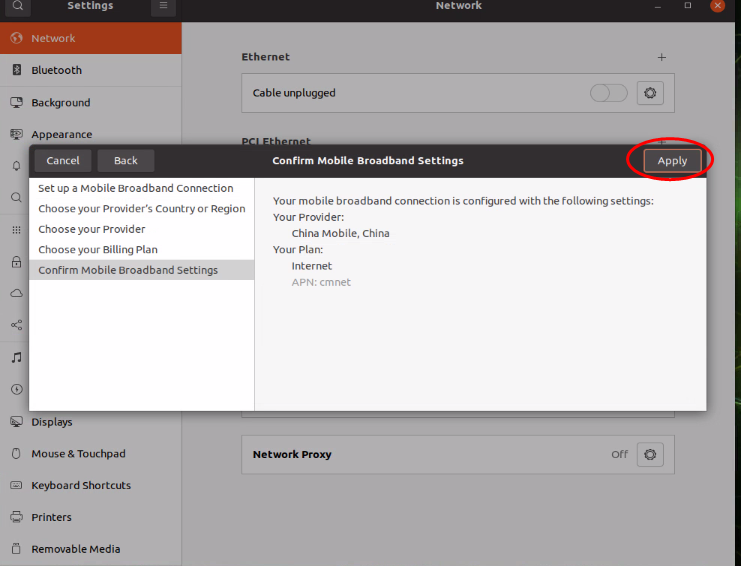Open the Network Proxy gear settings

tap(650, 455)
